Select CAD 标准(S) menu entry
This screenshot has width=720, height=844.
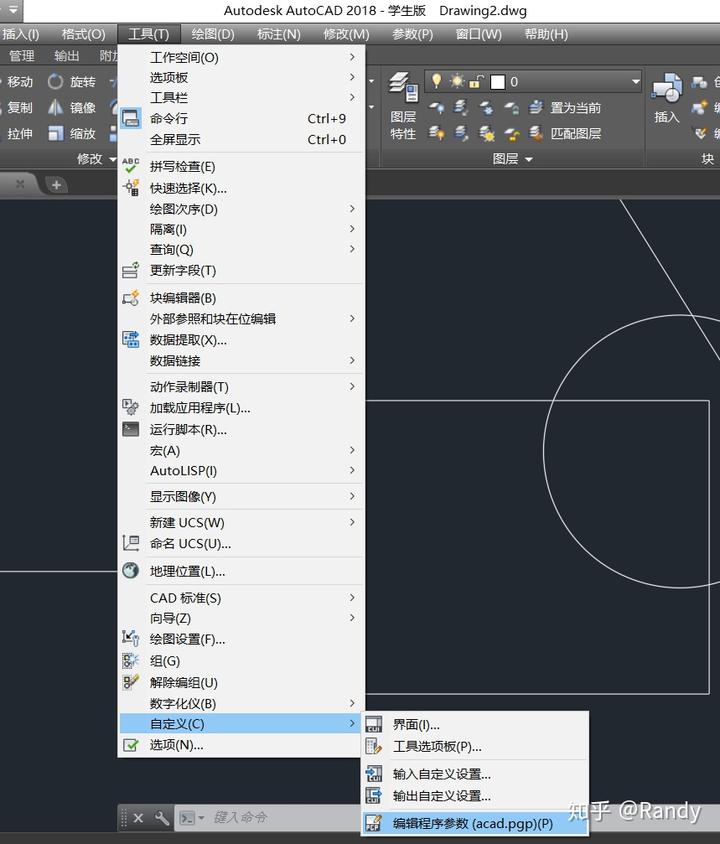tap(241, 598)
